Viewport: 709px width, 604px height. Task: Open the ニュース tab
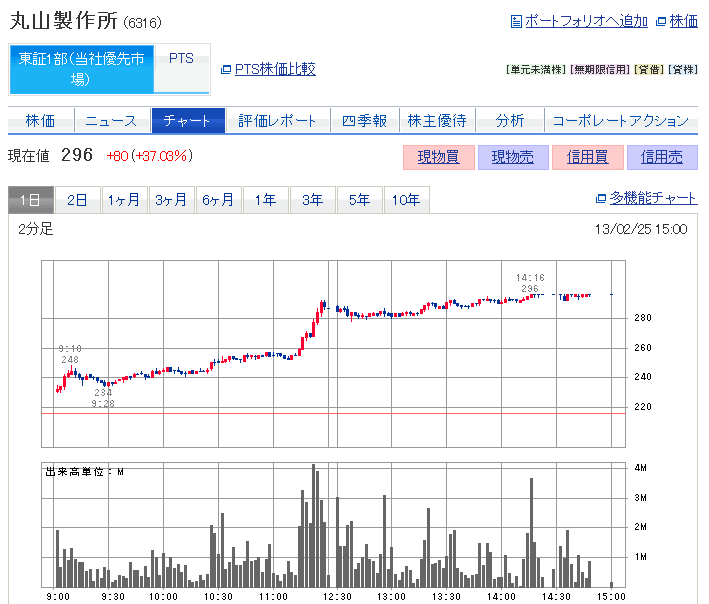[112, 121]
